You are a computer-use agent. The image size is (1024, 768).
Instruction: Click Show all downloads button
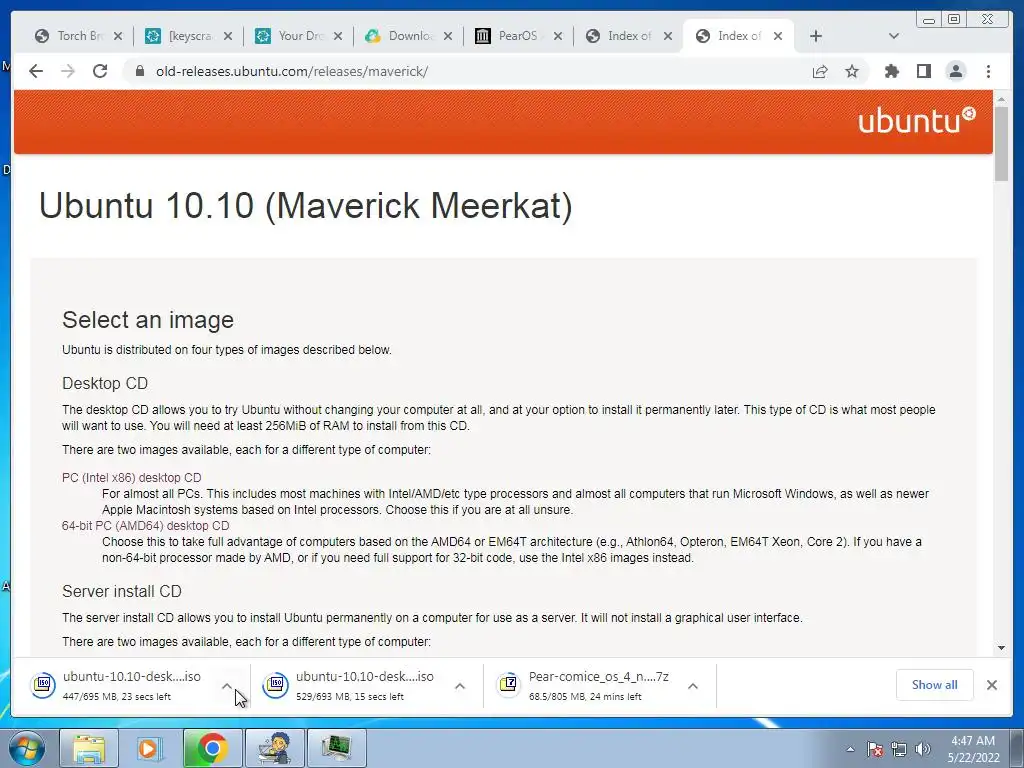tap(935, 684)
